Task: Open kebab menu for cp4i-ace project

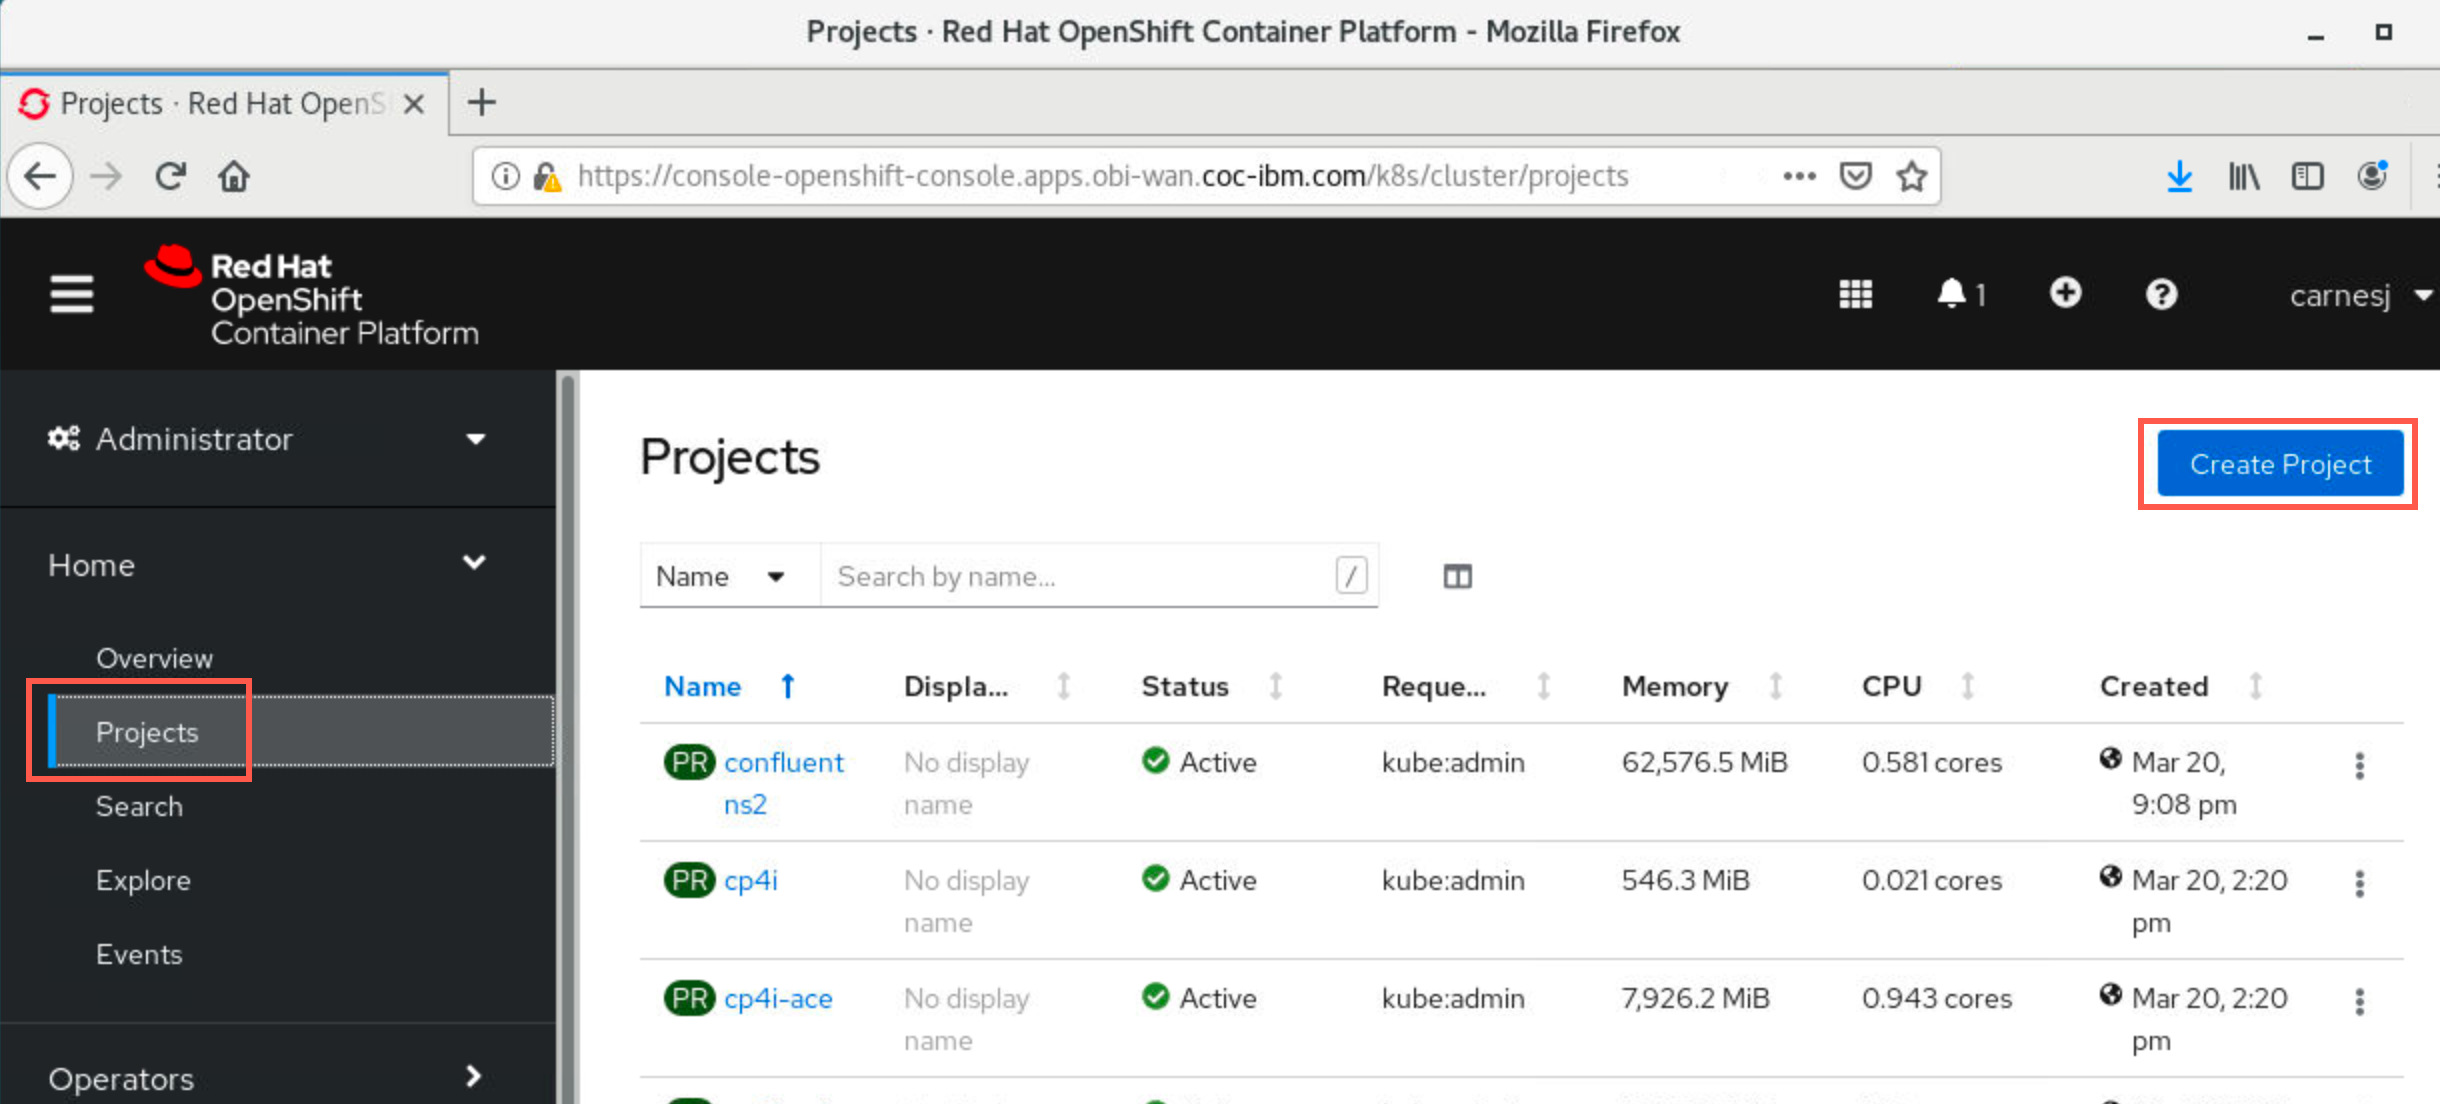Action: point(2360,1001)
